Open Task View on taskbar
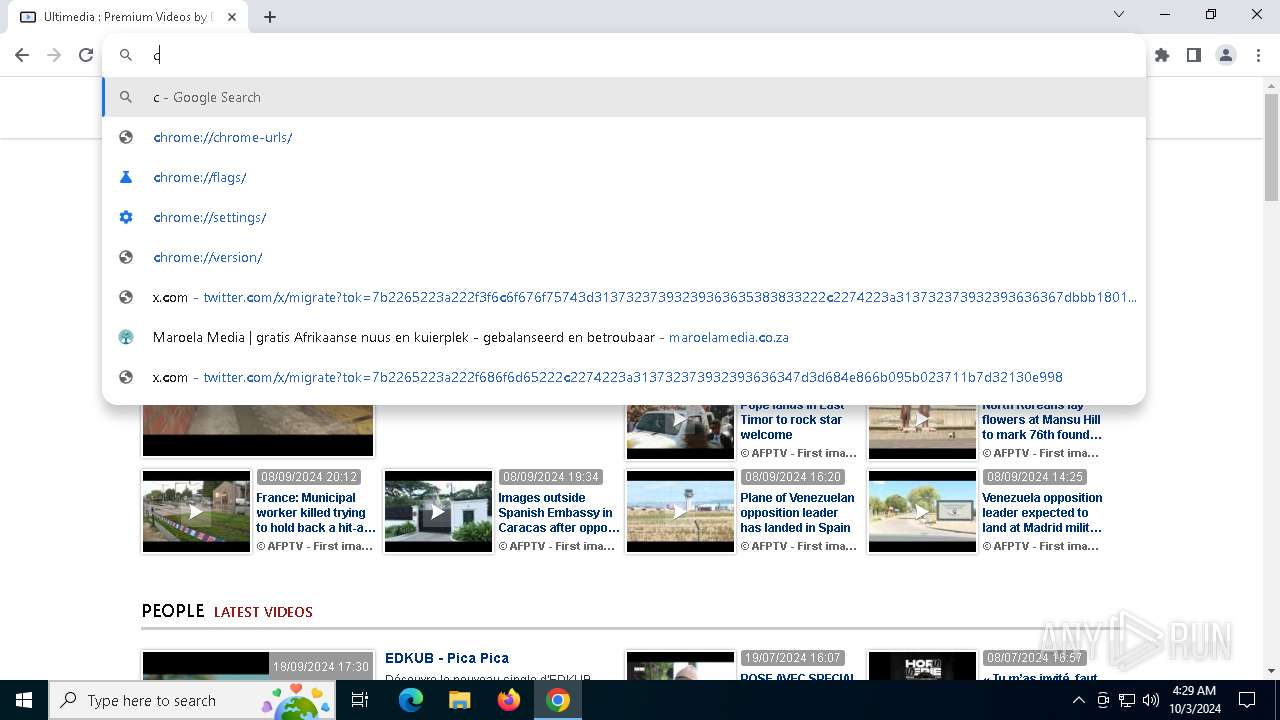The width and height of the screenshot is (1280, 720). tap(360, 700)
